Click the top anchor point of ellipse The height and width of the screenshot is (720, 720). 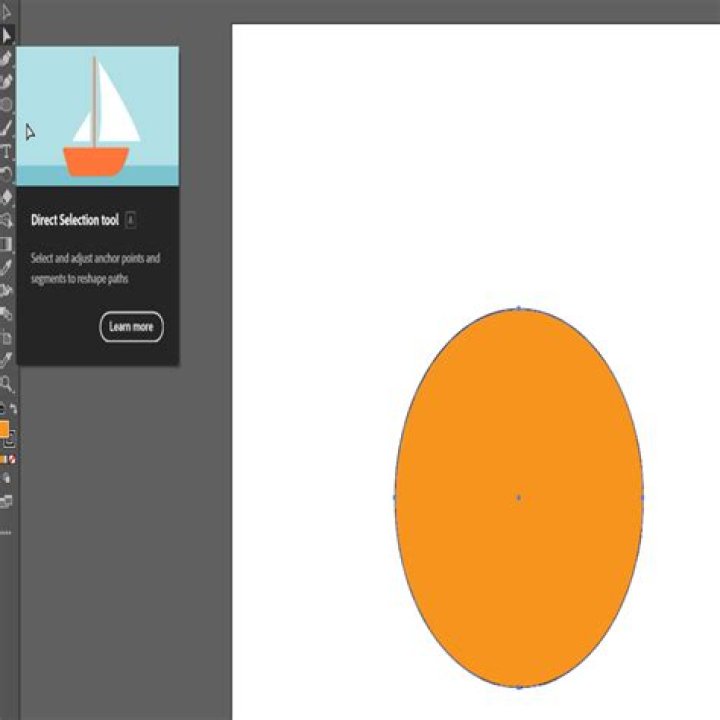[x=518, y=308]
